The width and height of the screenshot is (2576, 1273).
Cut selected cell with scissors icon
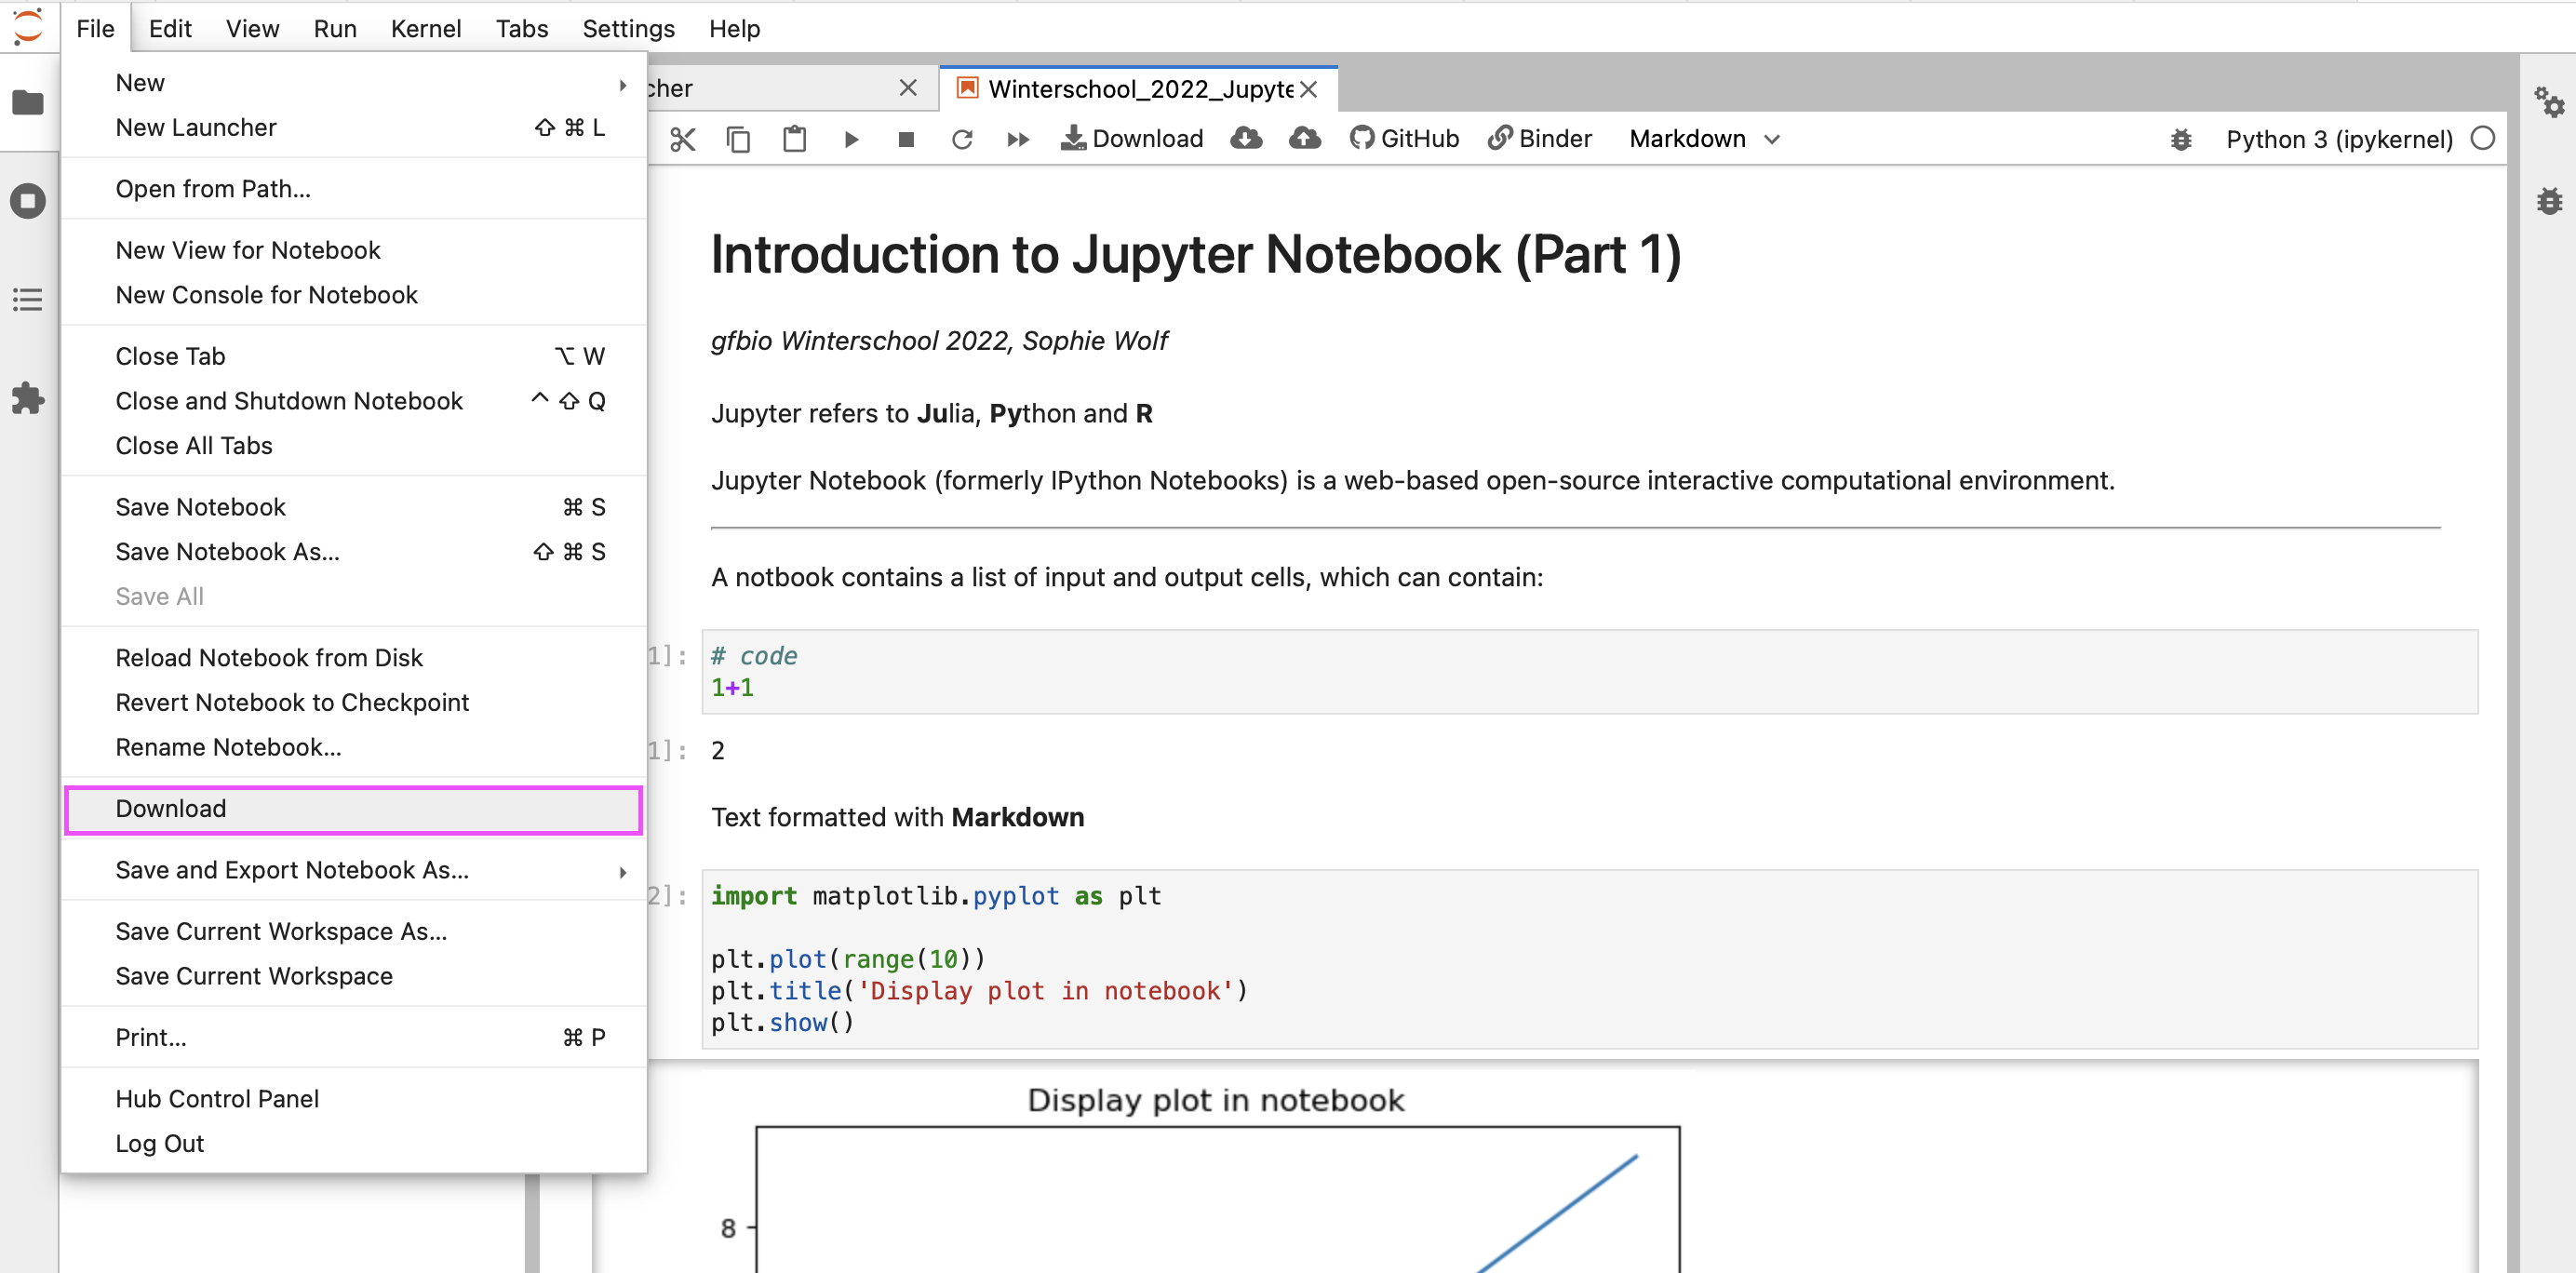tap(683, 139)
